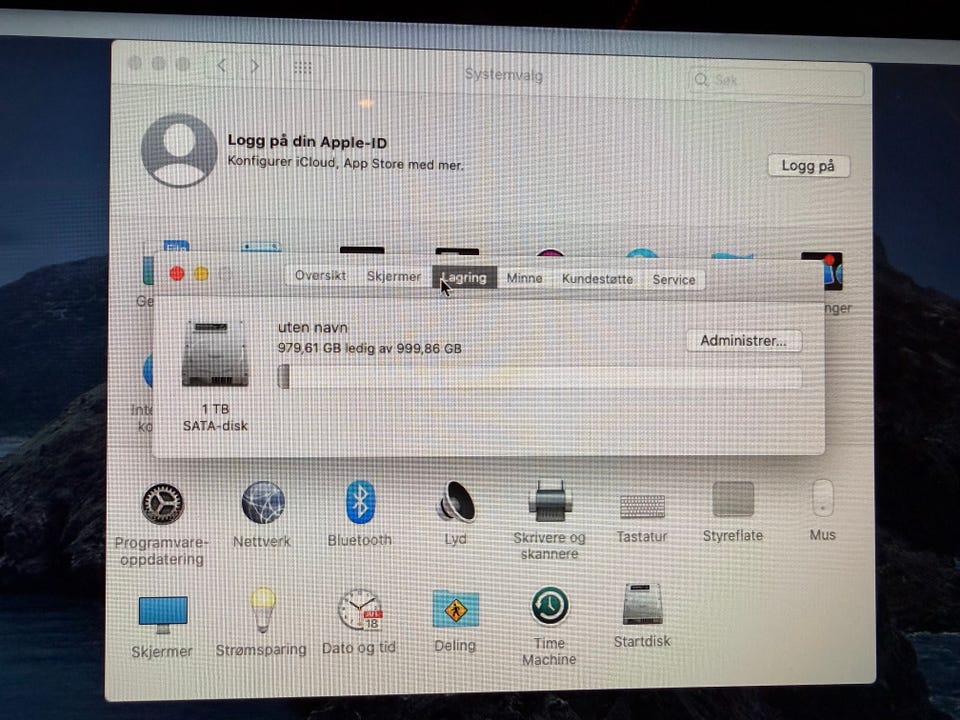This screenshot has width=960, height=720.
Task: Open Dato og tid preferences
Action: point(360,609)
